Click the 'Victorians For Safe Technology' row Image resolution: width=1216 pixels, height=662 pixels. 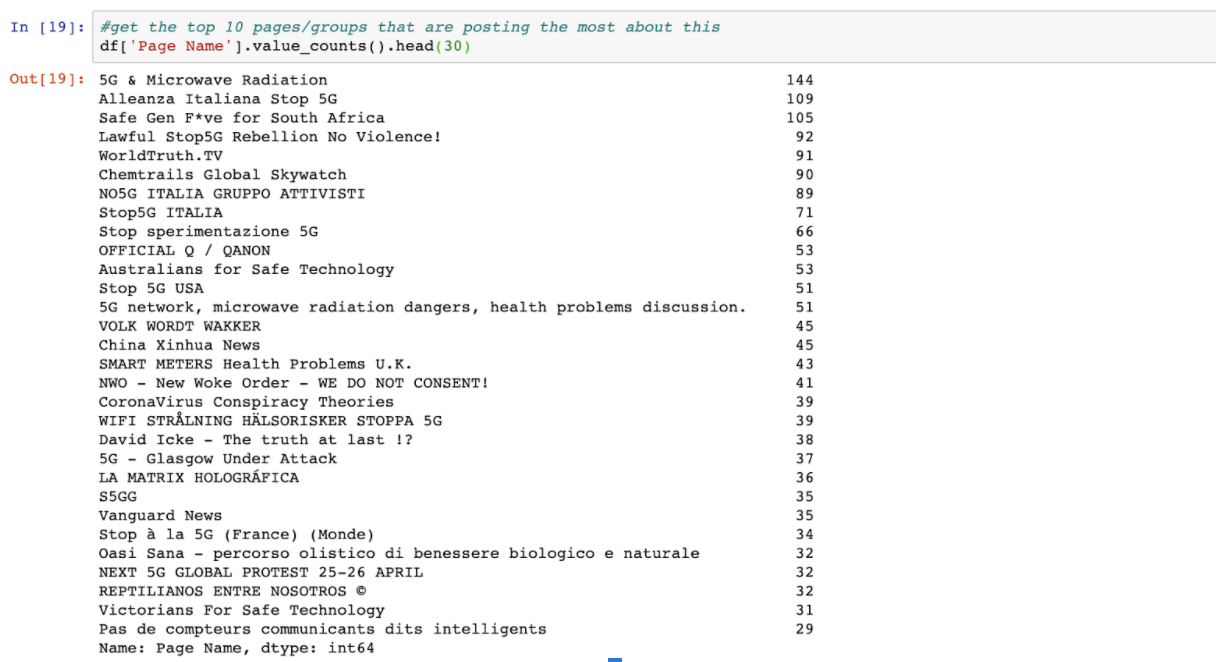pos(241,610)
